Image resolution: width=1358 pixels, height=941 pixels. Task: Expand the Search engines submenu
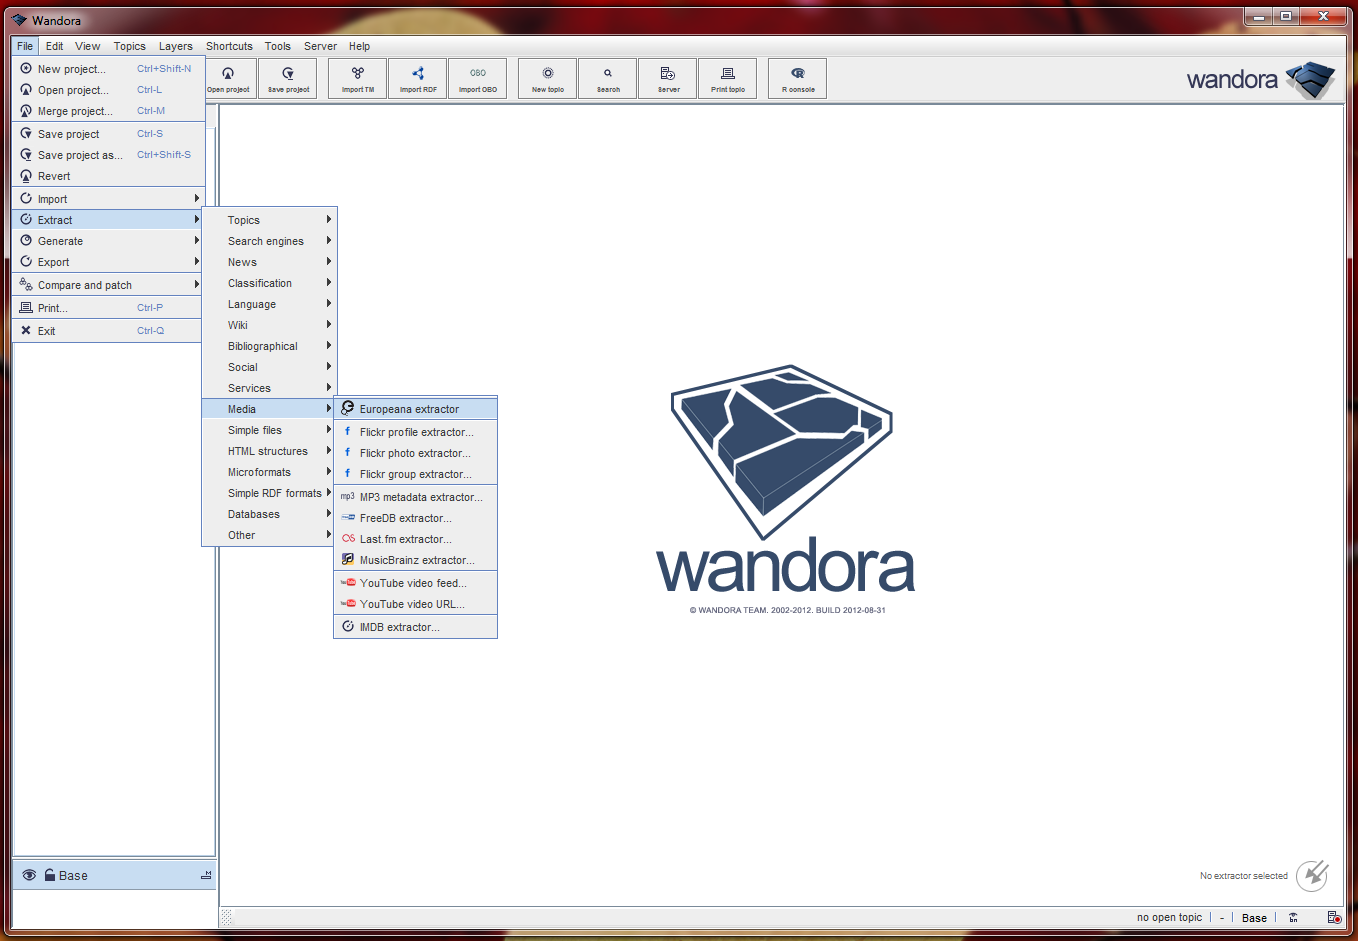click(268, 241)
